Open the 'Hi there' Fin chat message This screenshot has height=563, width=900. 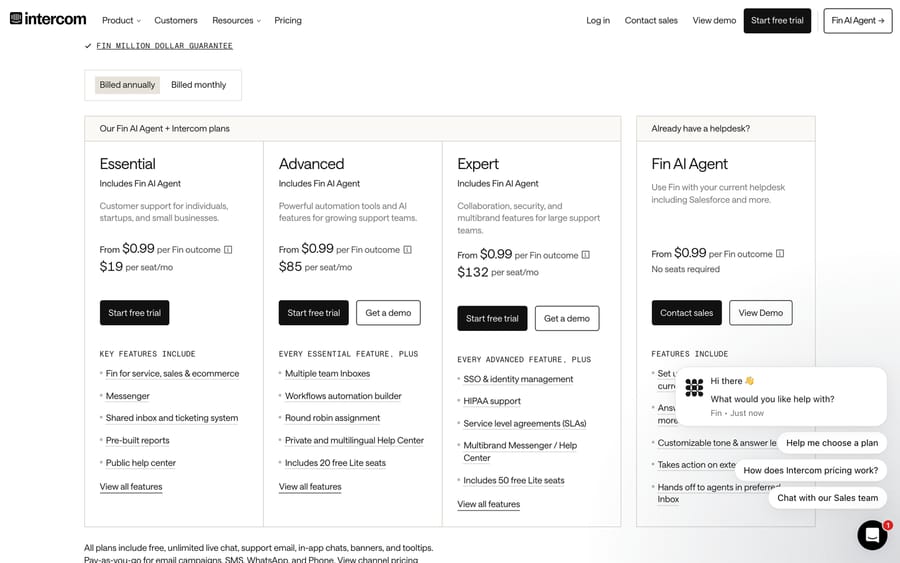[781, 396]
